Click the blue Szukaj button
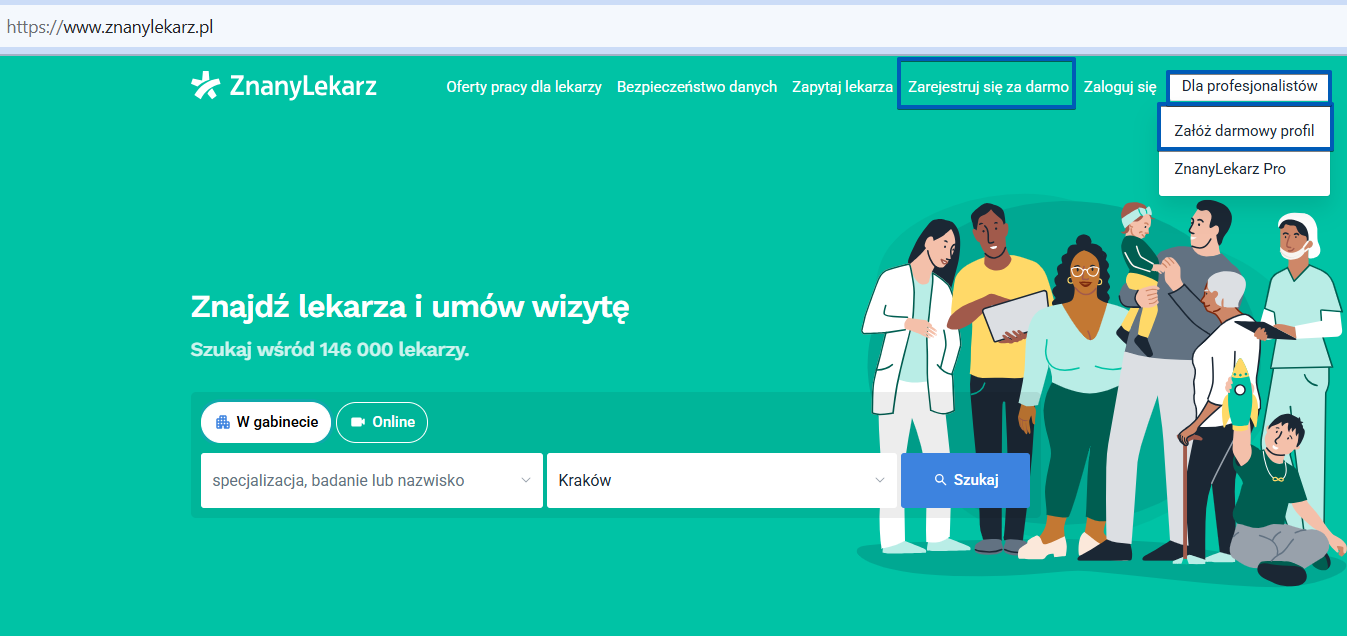 tap(965, 480)
